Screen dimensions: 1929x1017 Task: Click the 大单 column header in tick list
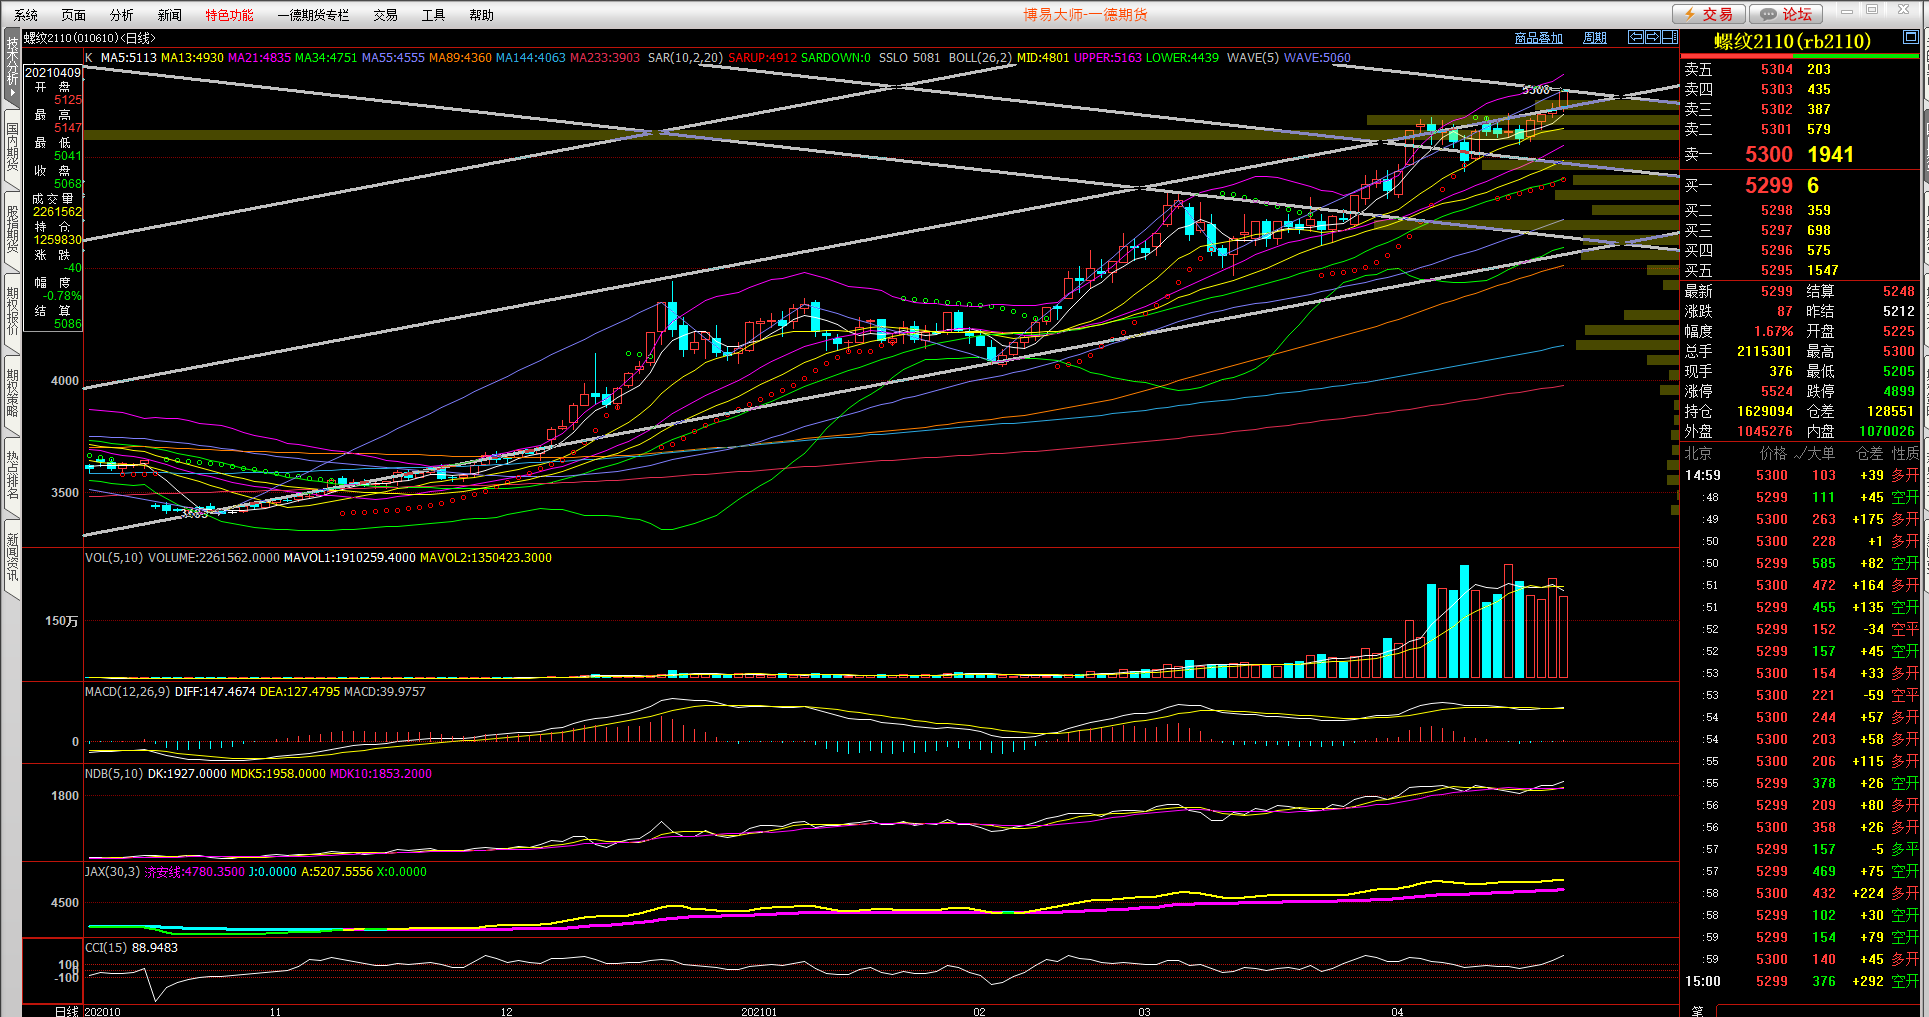pyautogui.click(x=1820, y=453)
